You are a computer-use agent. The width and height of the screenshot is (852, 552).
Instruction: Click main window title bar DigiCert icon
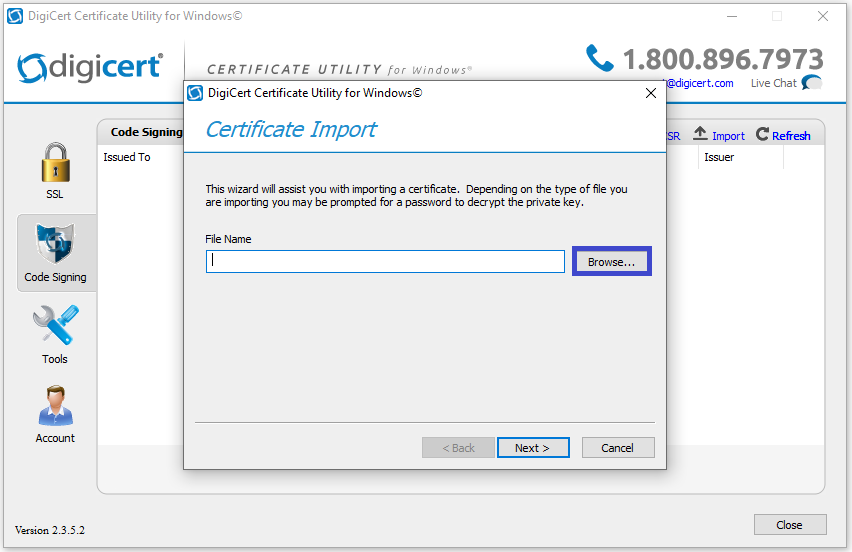point(15,16)
